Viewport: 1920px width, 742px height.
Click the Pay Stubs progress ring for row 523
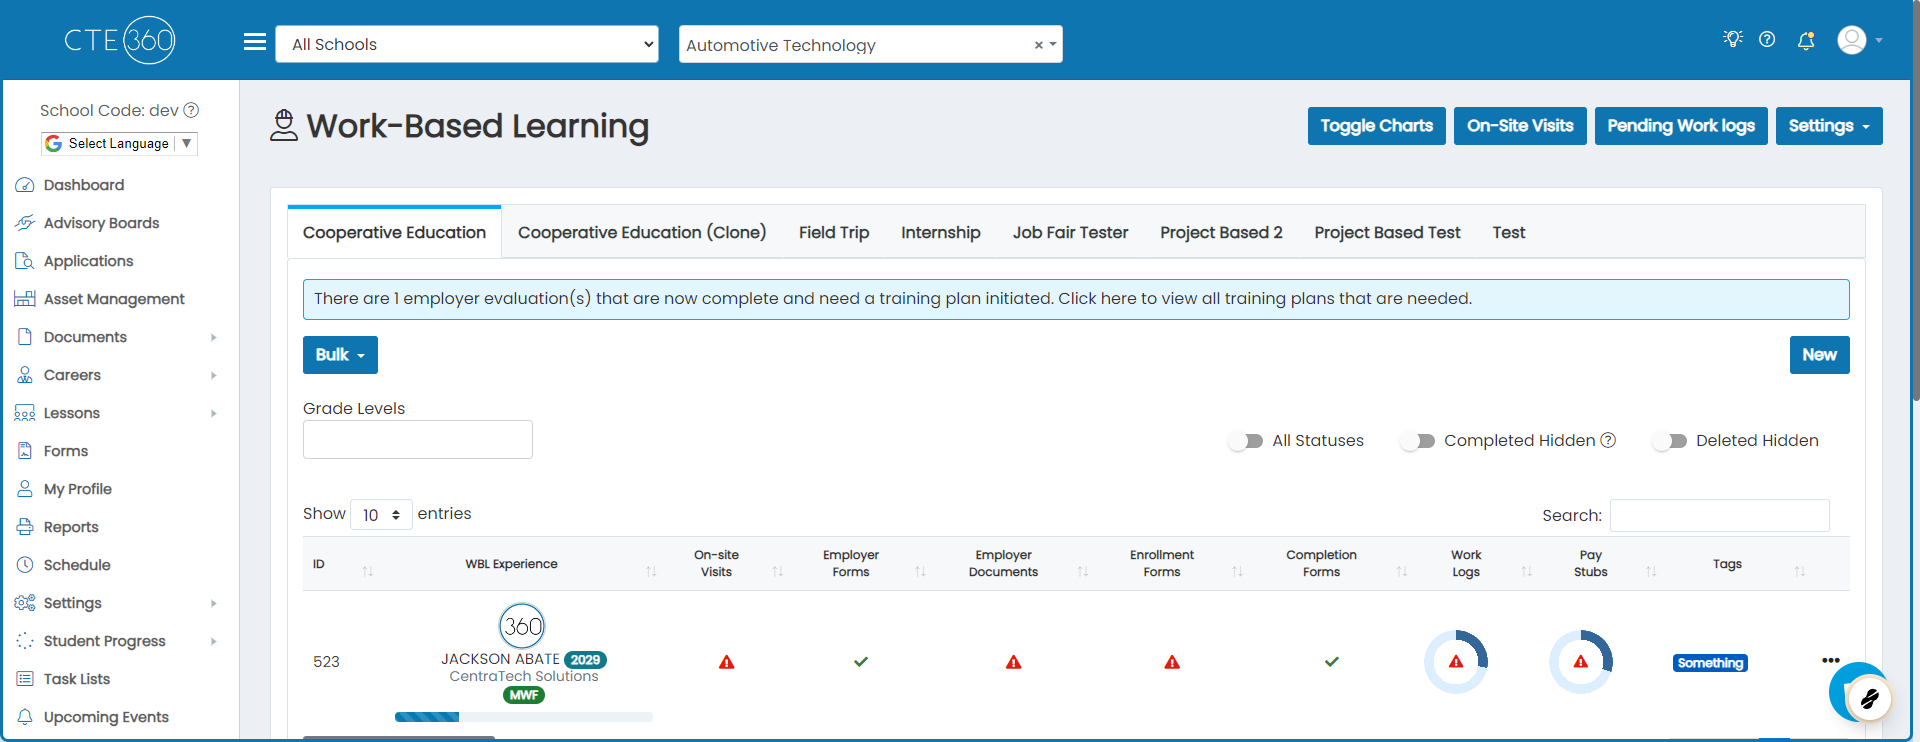tap(1581, 661)
